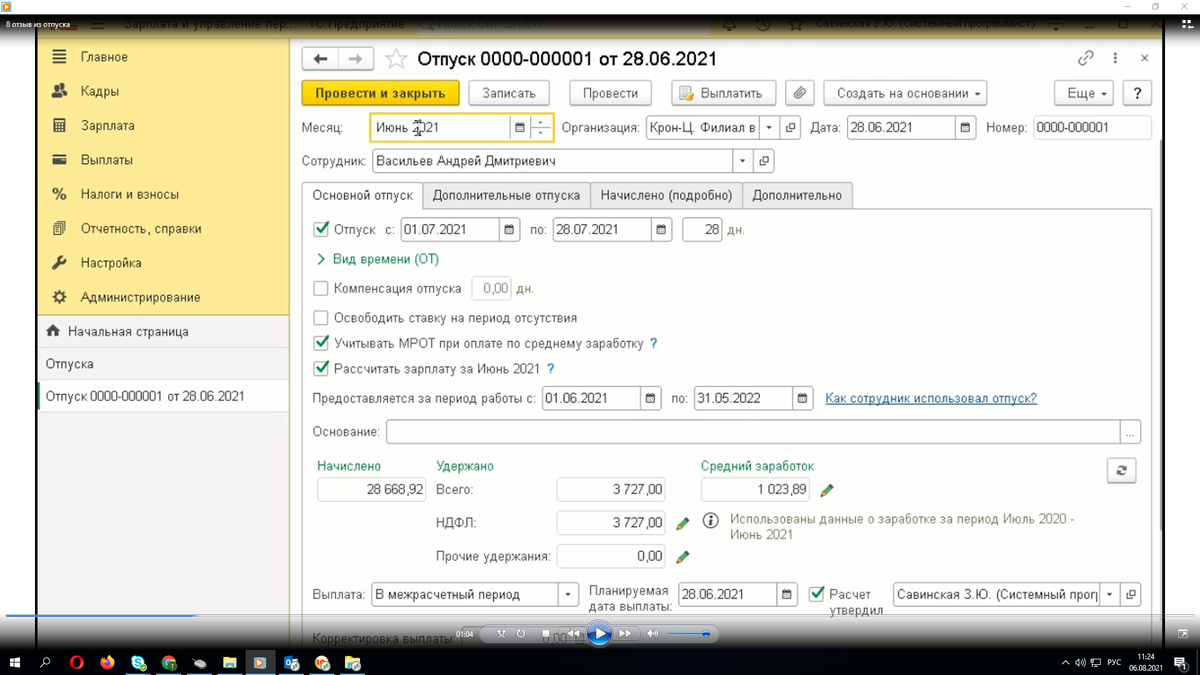
Task: Edit average earnings with pencil icon
Action: click(826, 490)
